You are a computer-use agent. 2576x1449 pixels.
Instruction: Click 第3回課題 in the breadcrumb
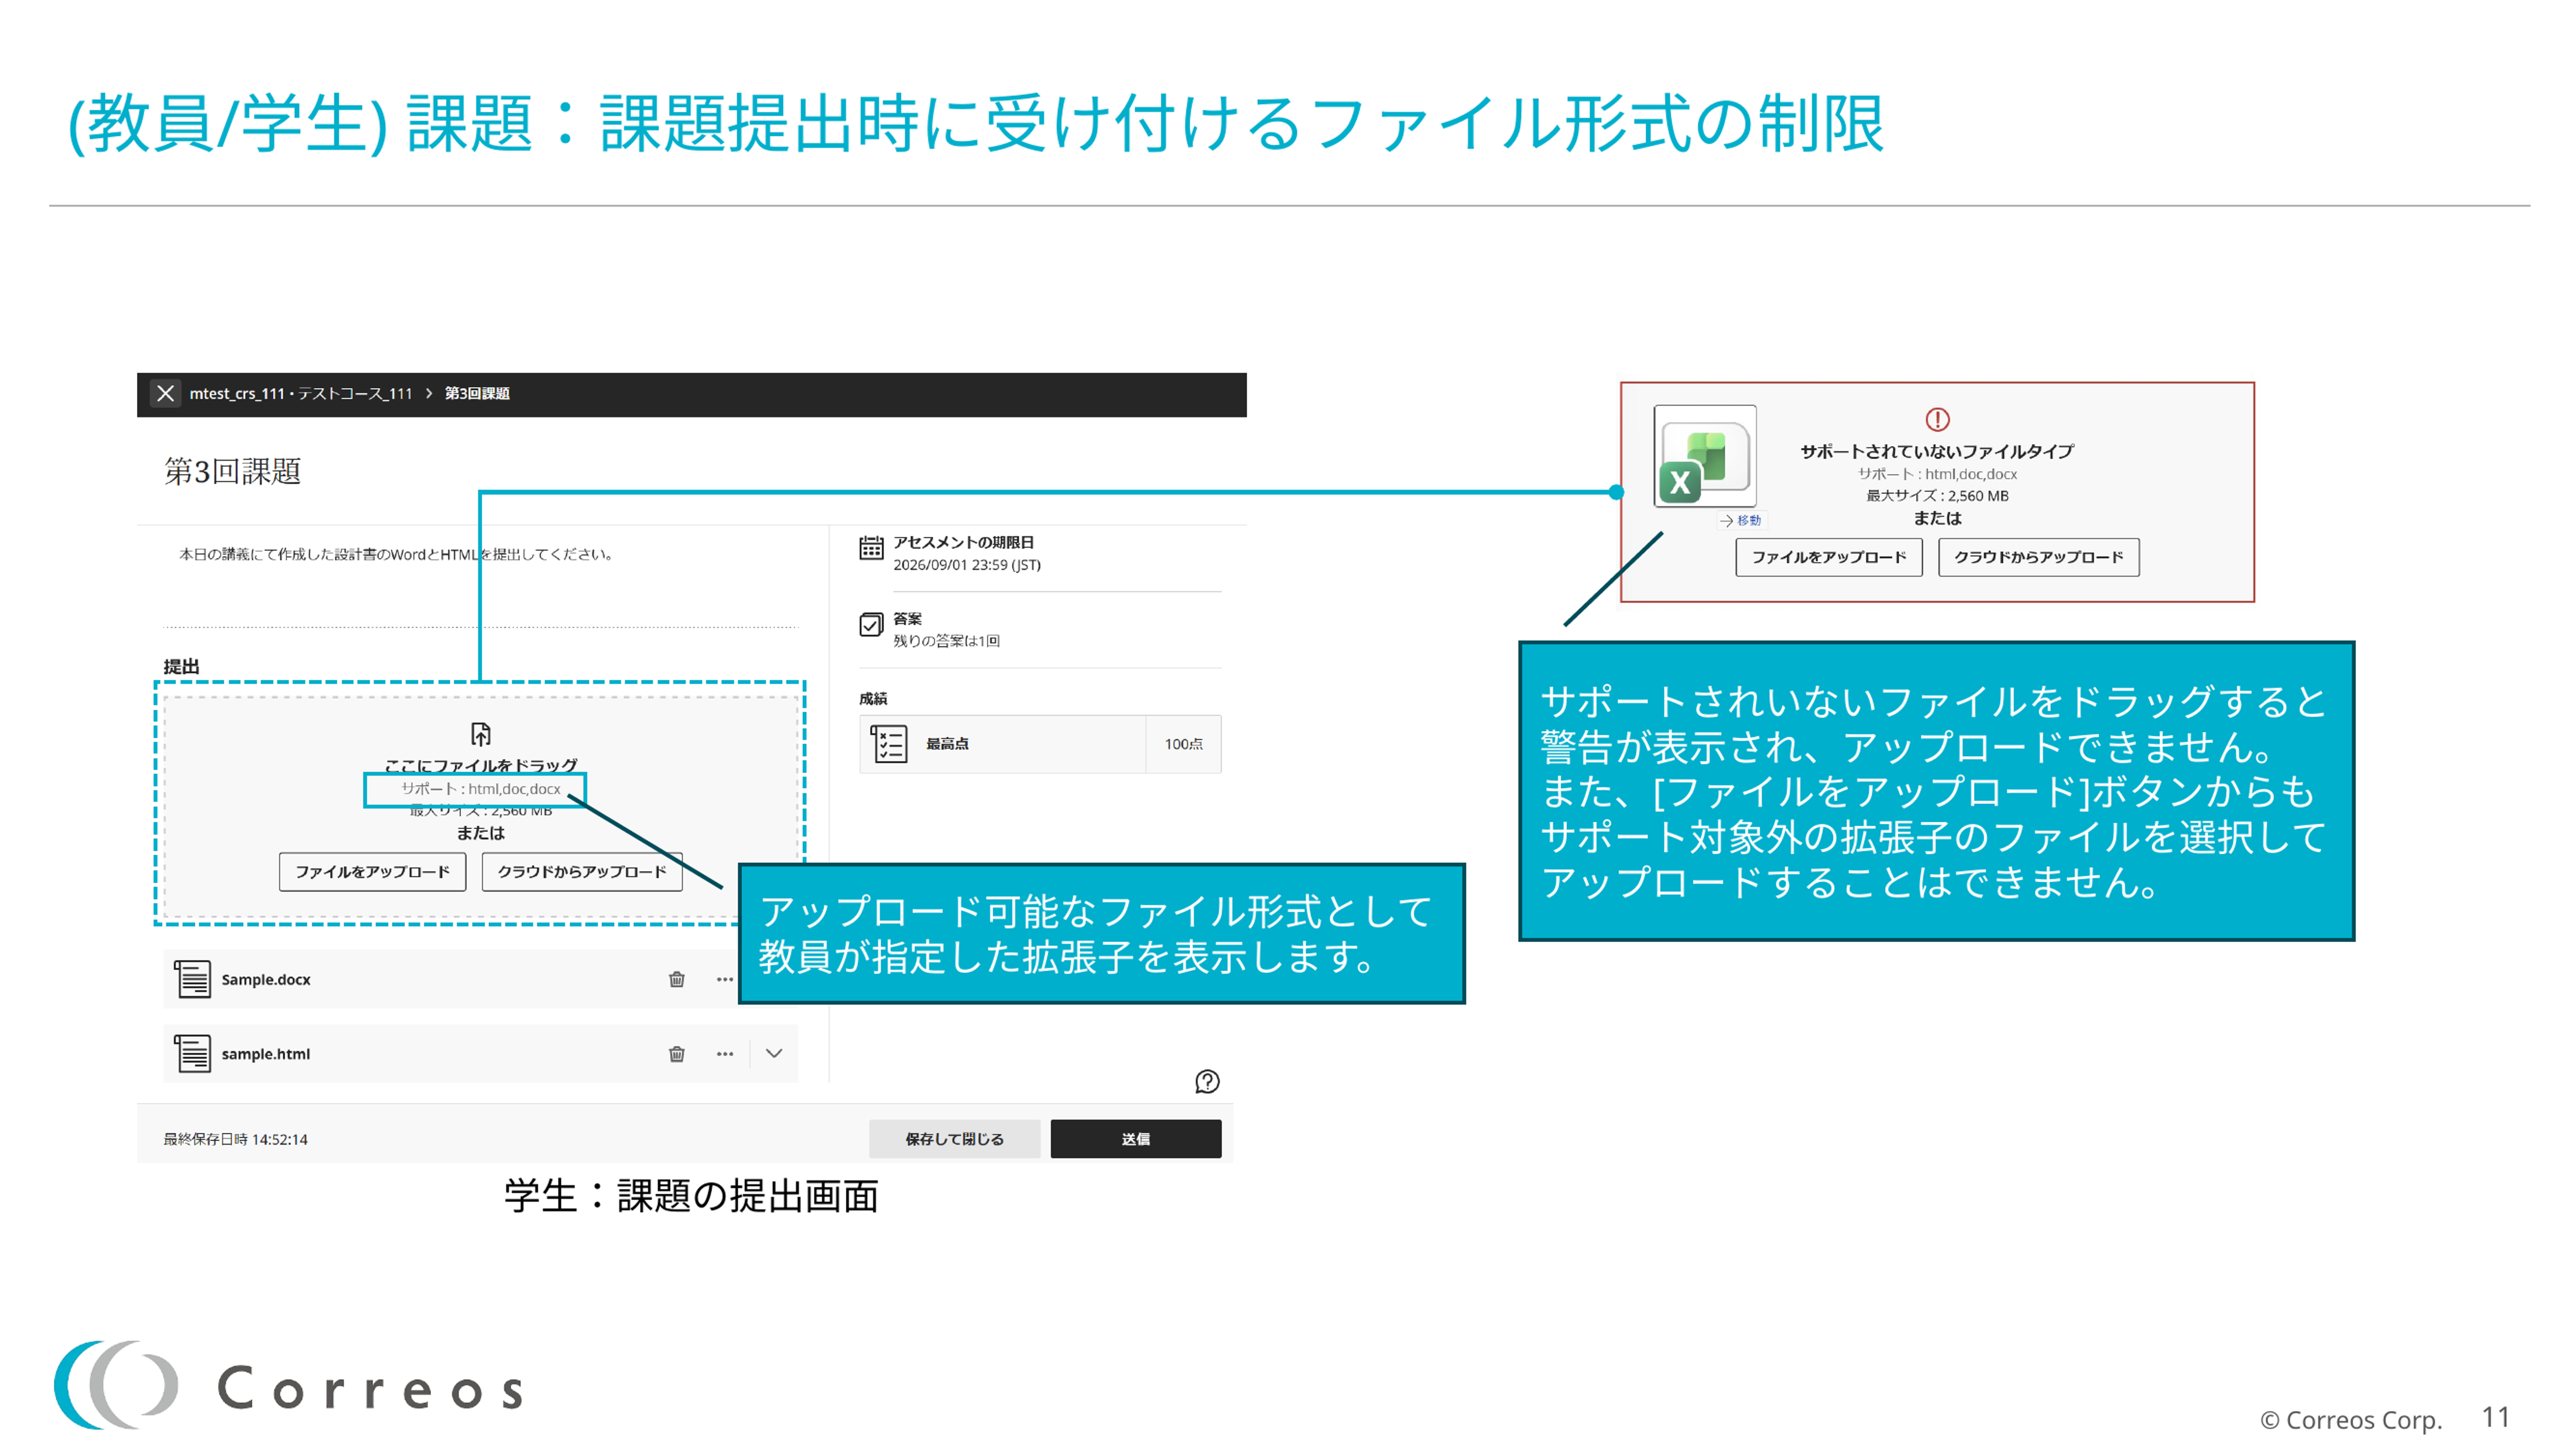(477, 393)
